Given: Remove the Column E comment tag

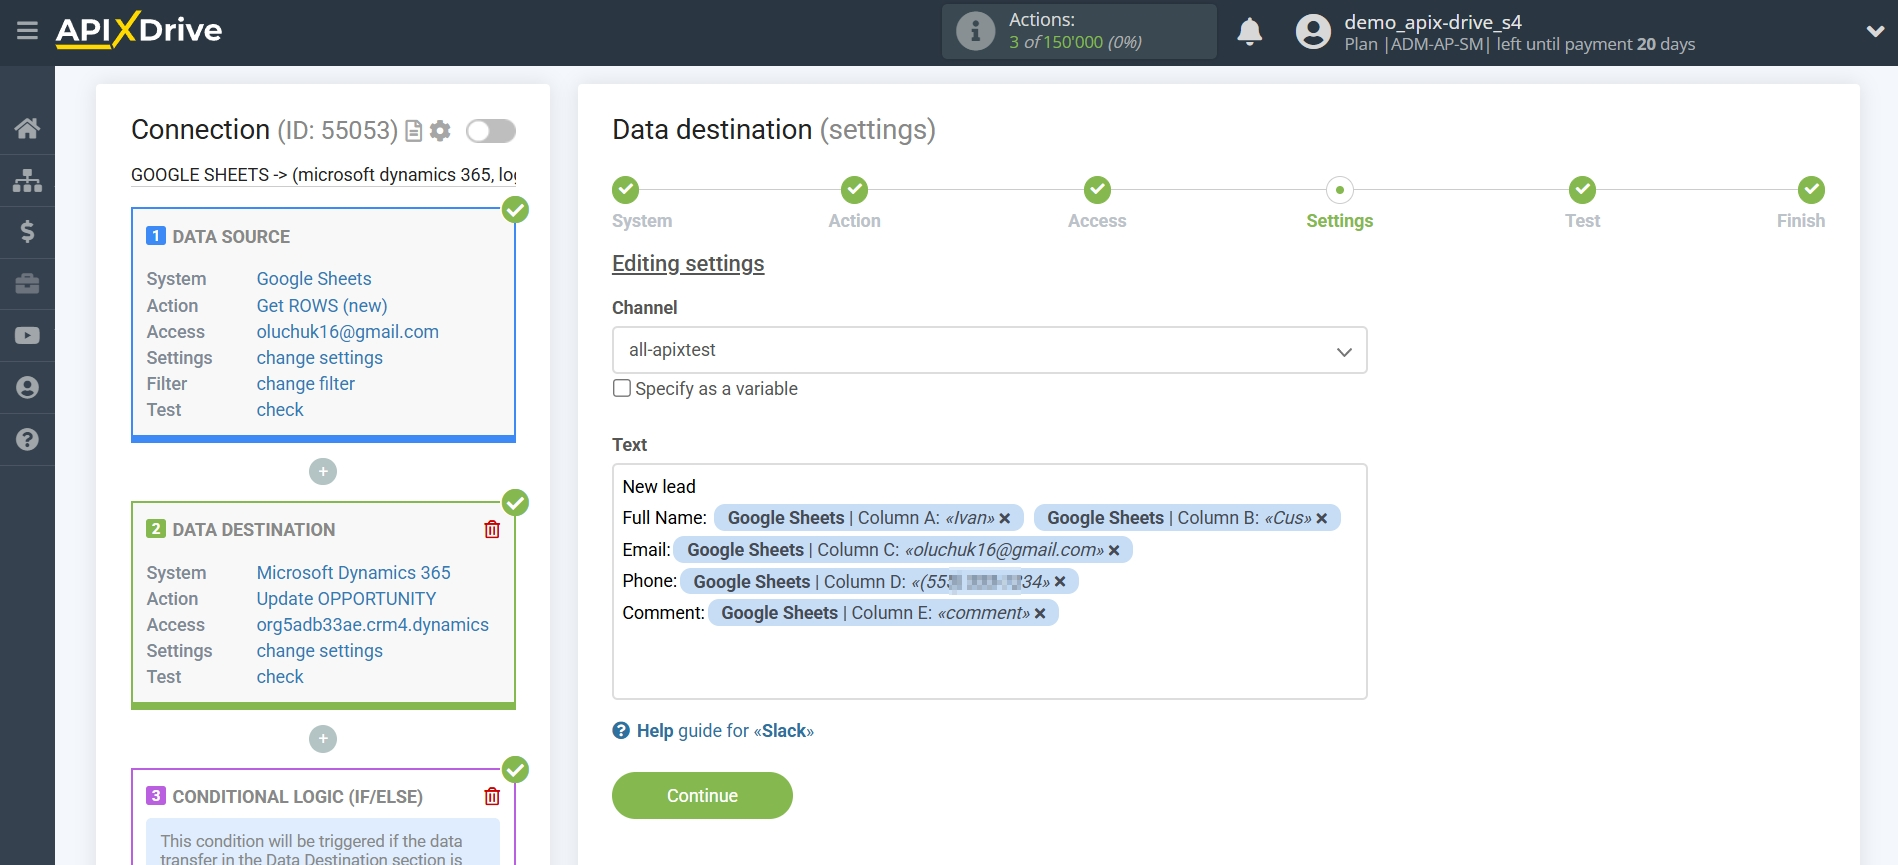Looking at the screenshot, I should click(1040, 613).
